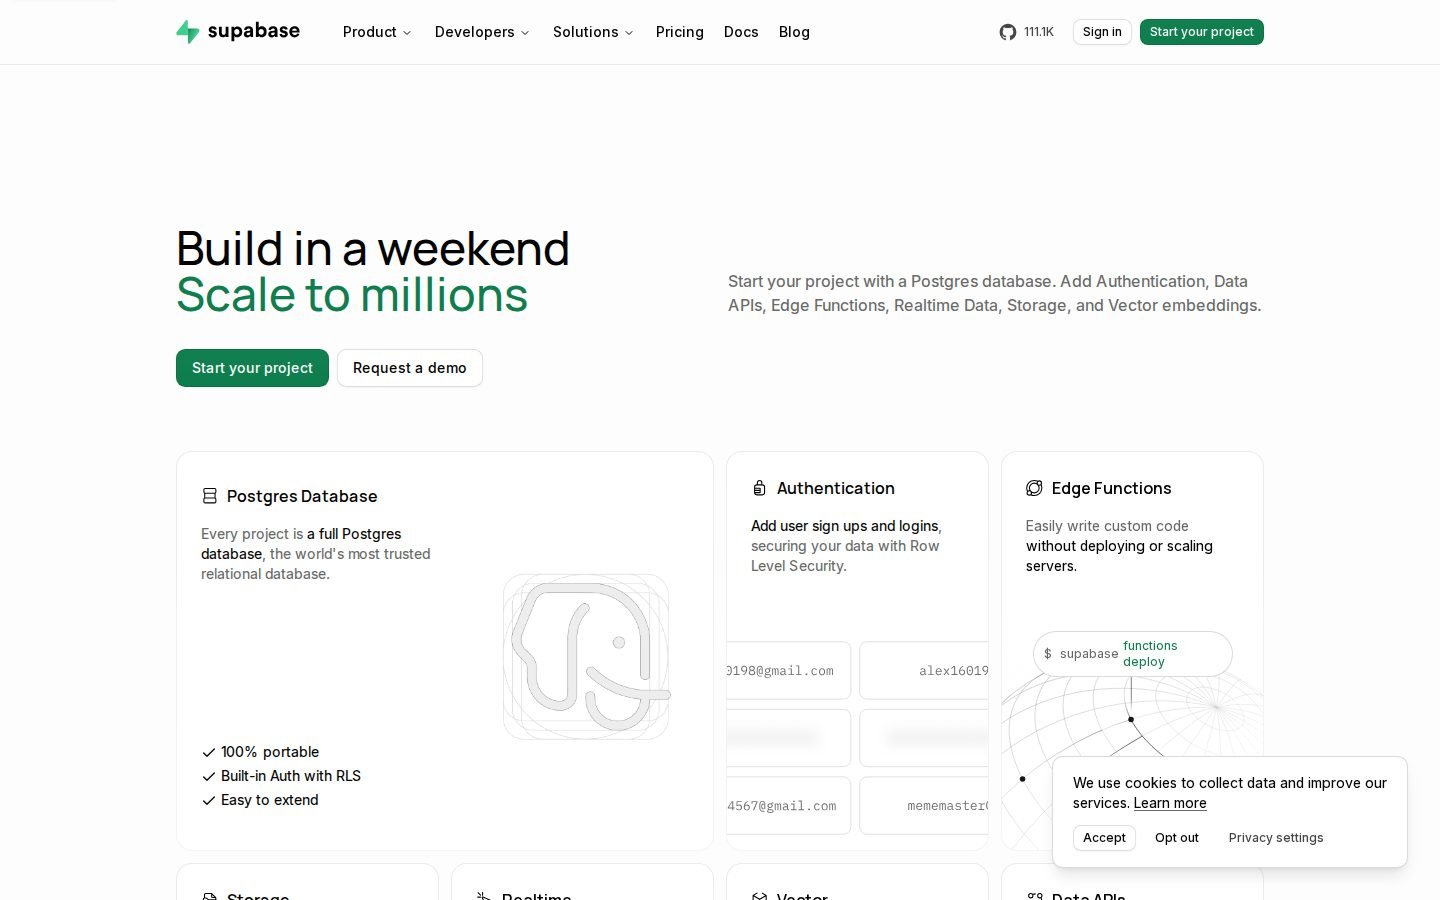Viewport: 1440px width, 900px height.
Task: Click the 'Easy to extend' feature text
Action: [270, 800]
